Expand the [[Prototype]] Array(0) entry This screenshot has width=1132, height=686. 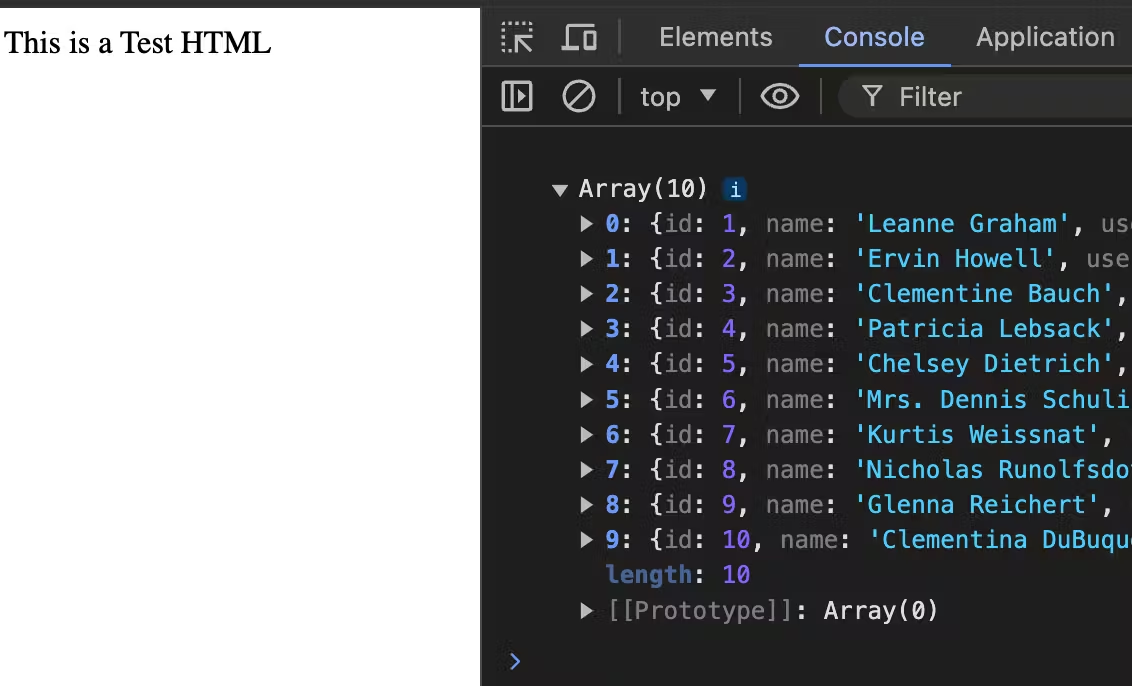click(587, 610)
